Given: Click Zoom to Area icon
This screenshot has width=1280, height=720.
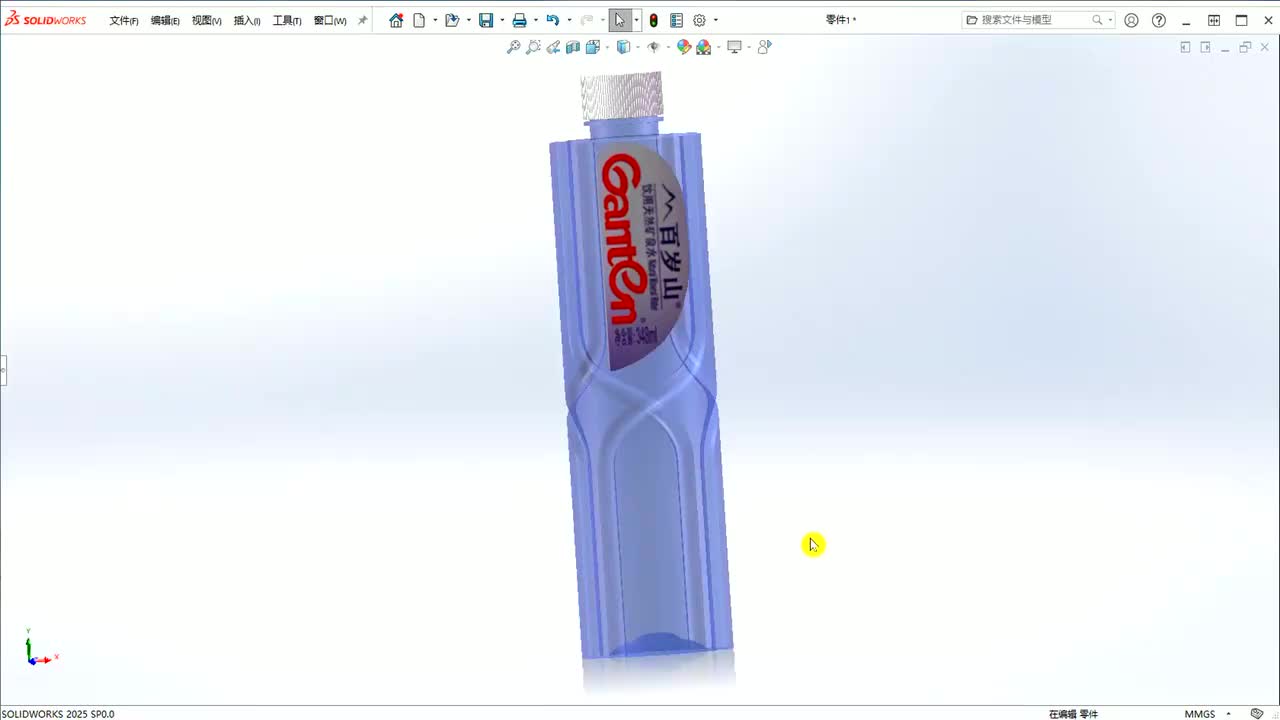Looking at the screenshot, I should click(534, 47).
